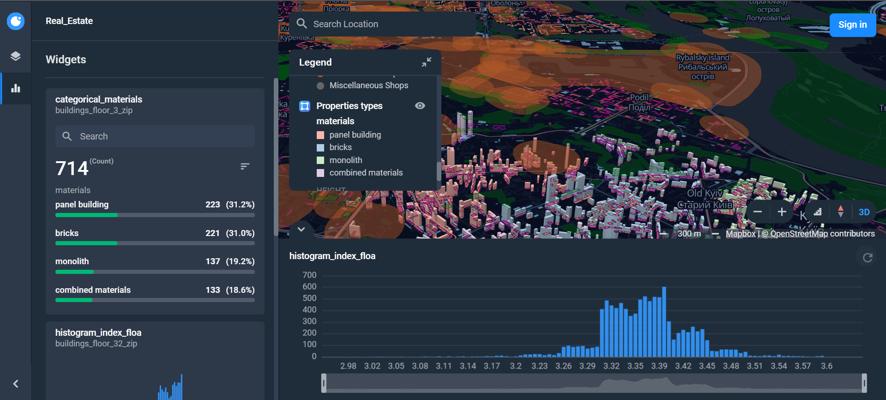Zoom out the map with minus
The image size is (886, 400).
[x=758, y=212]
